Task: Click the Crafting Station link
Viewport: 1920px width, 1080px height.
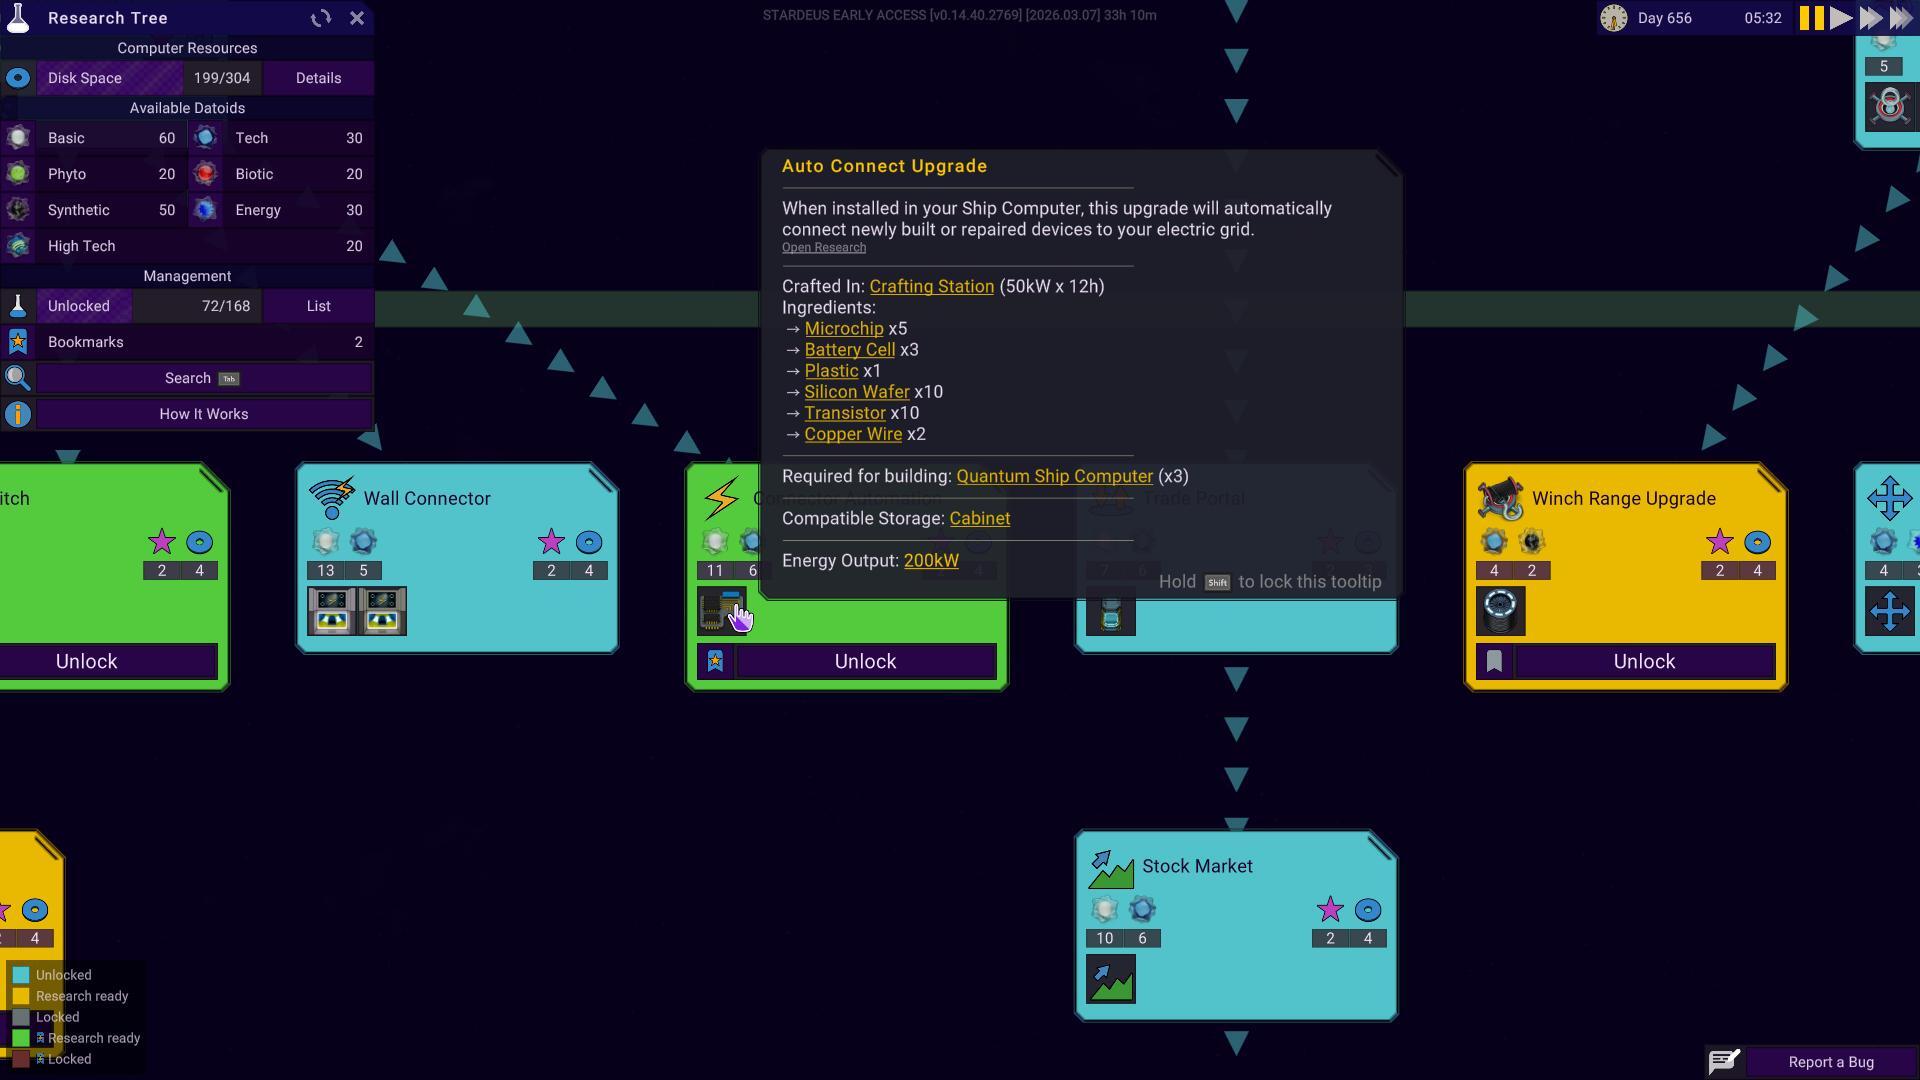Action: coord(931,286)
